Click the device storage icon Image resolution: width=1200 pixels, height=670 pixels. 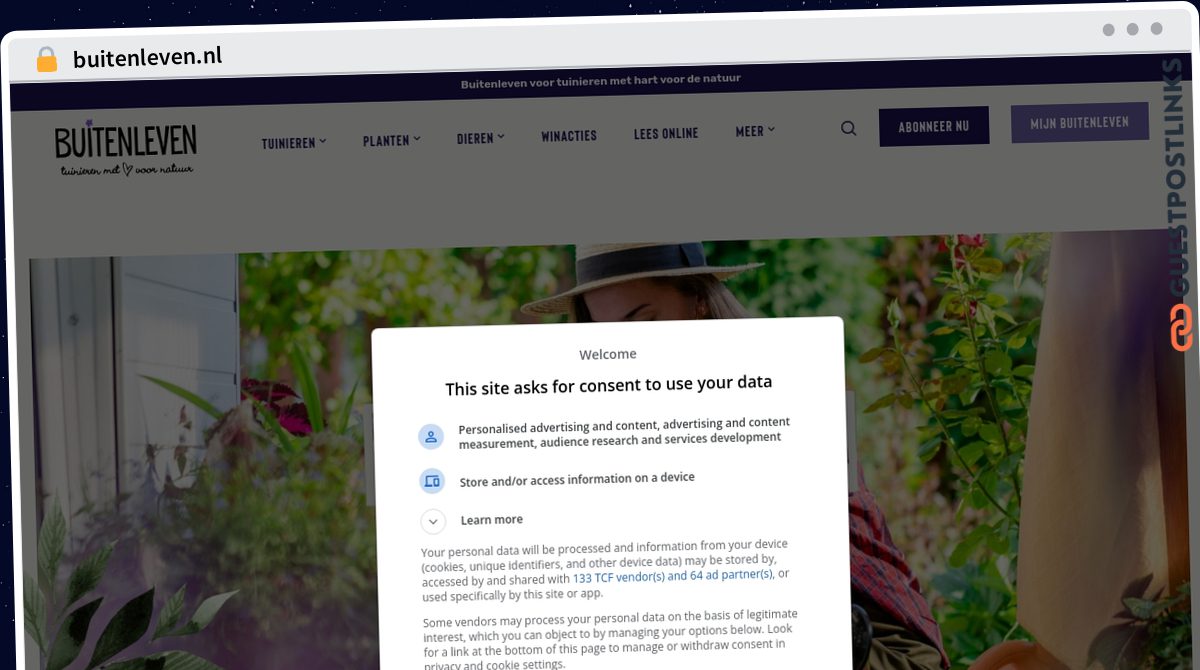click(x=431, y=481)
